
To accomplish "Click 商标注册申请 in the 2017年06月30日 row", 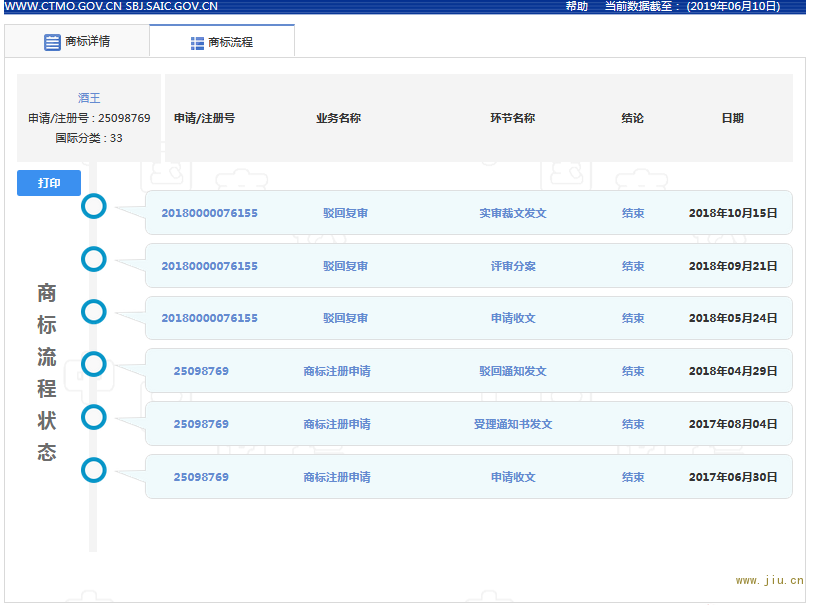I will pos(337,477).
